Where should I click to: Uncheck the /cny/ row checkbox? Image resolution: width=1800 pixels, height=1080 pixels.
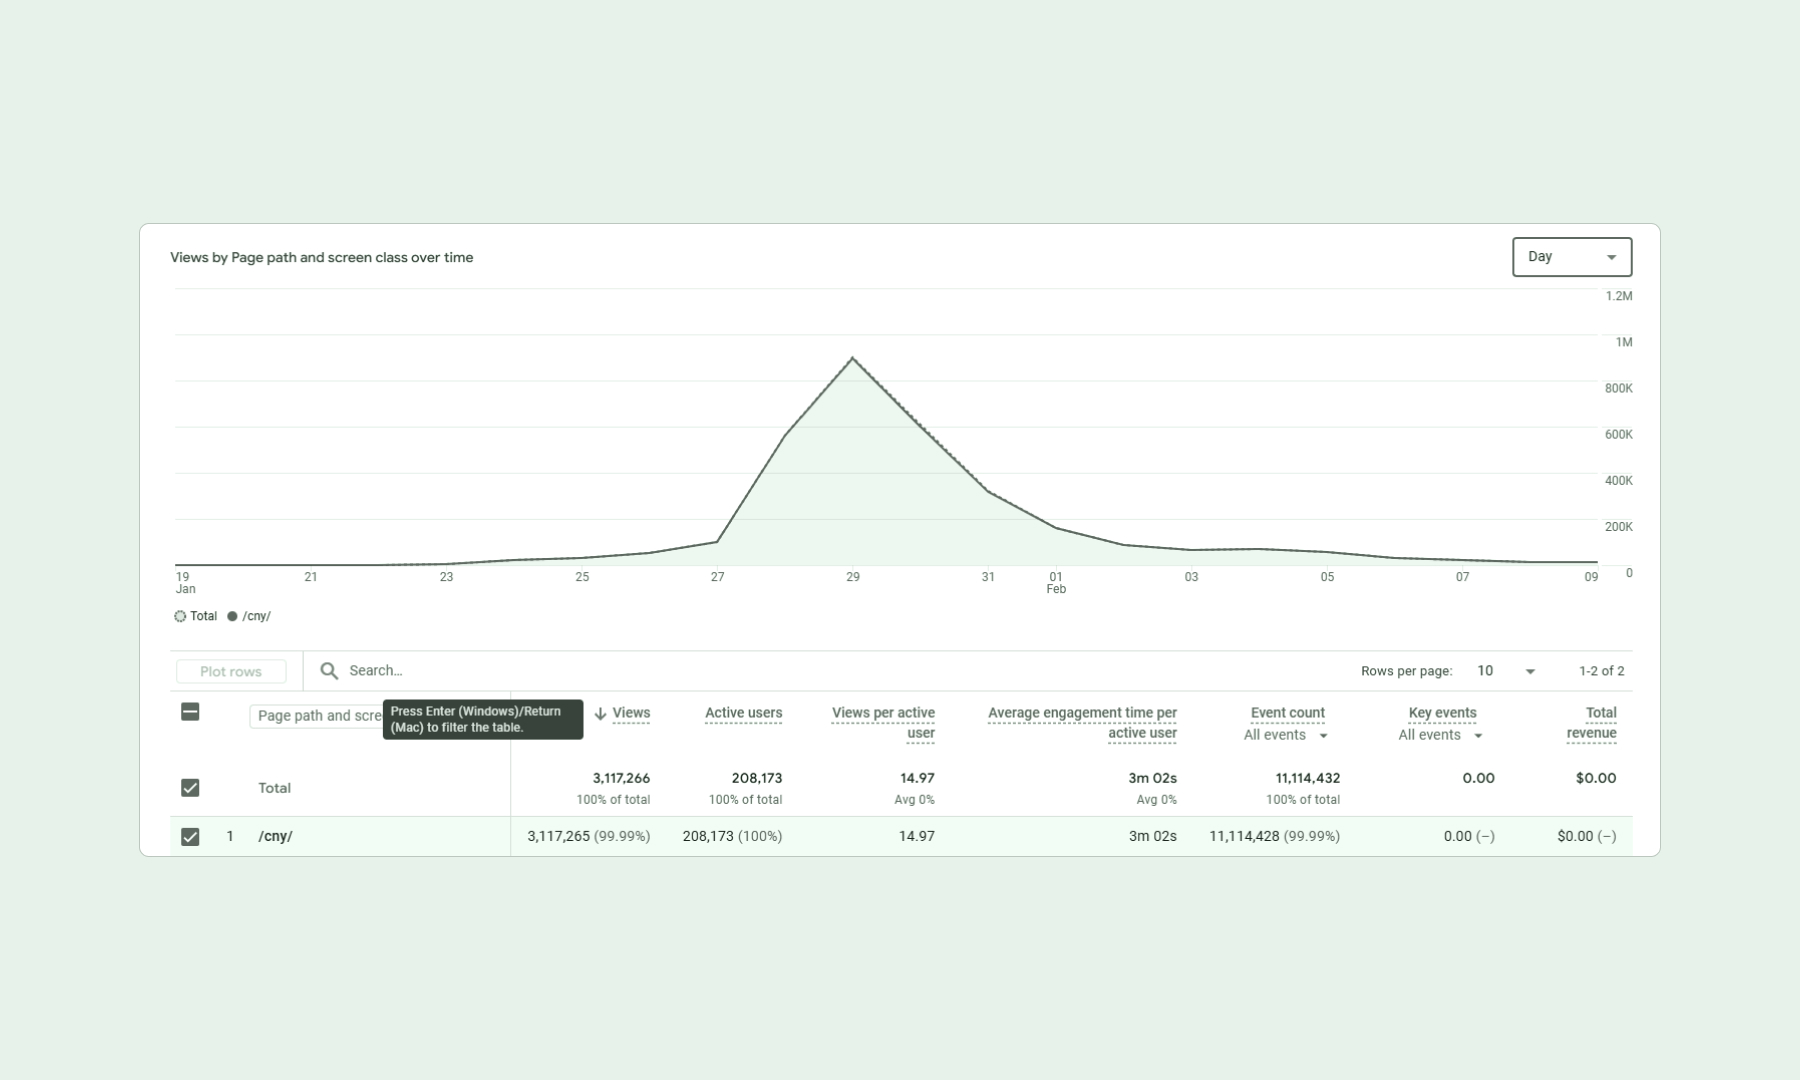pos(190,837)
